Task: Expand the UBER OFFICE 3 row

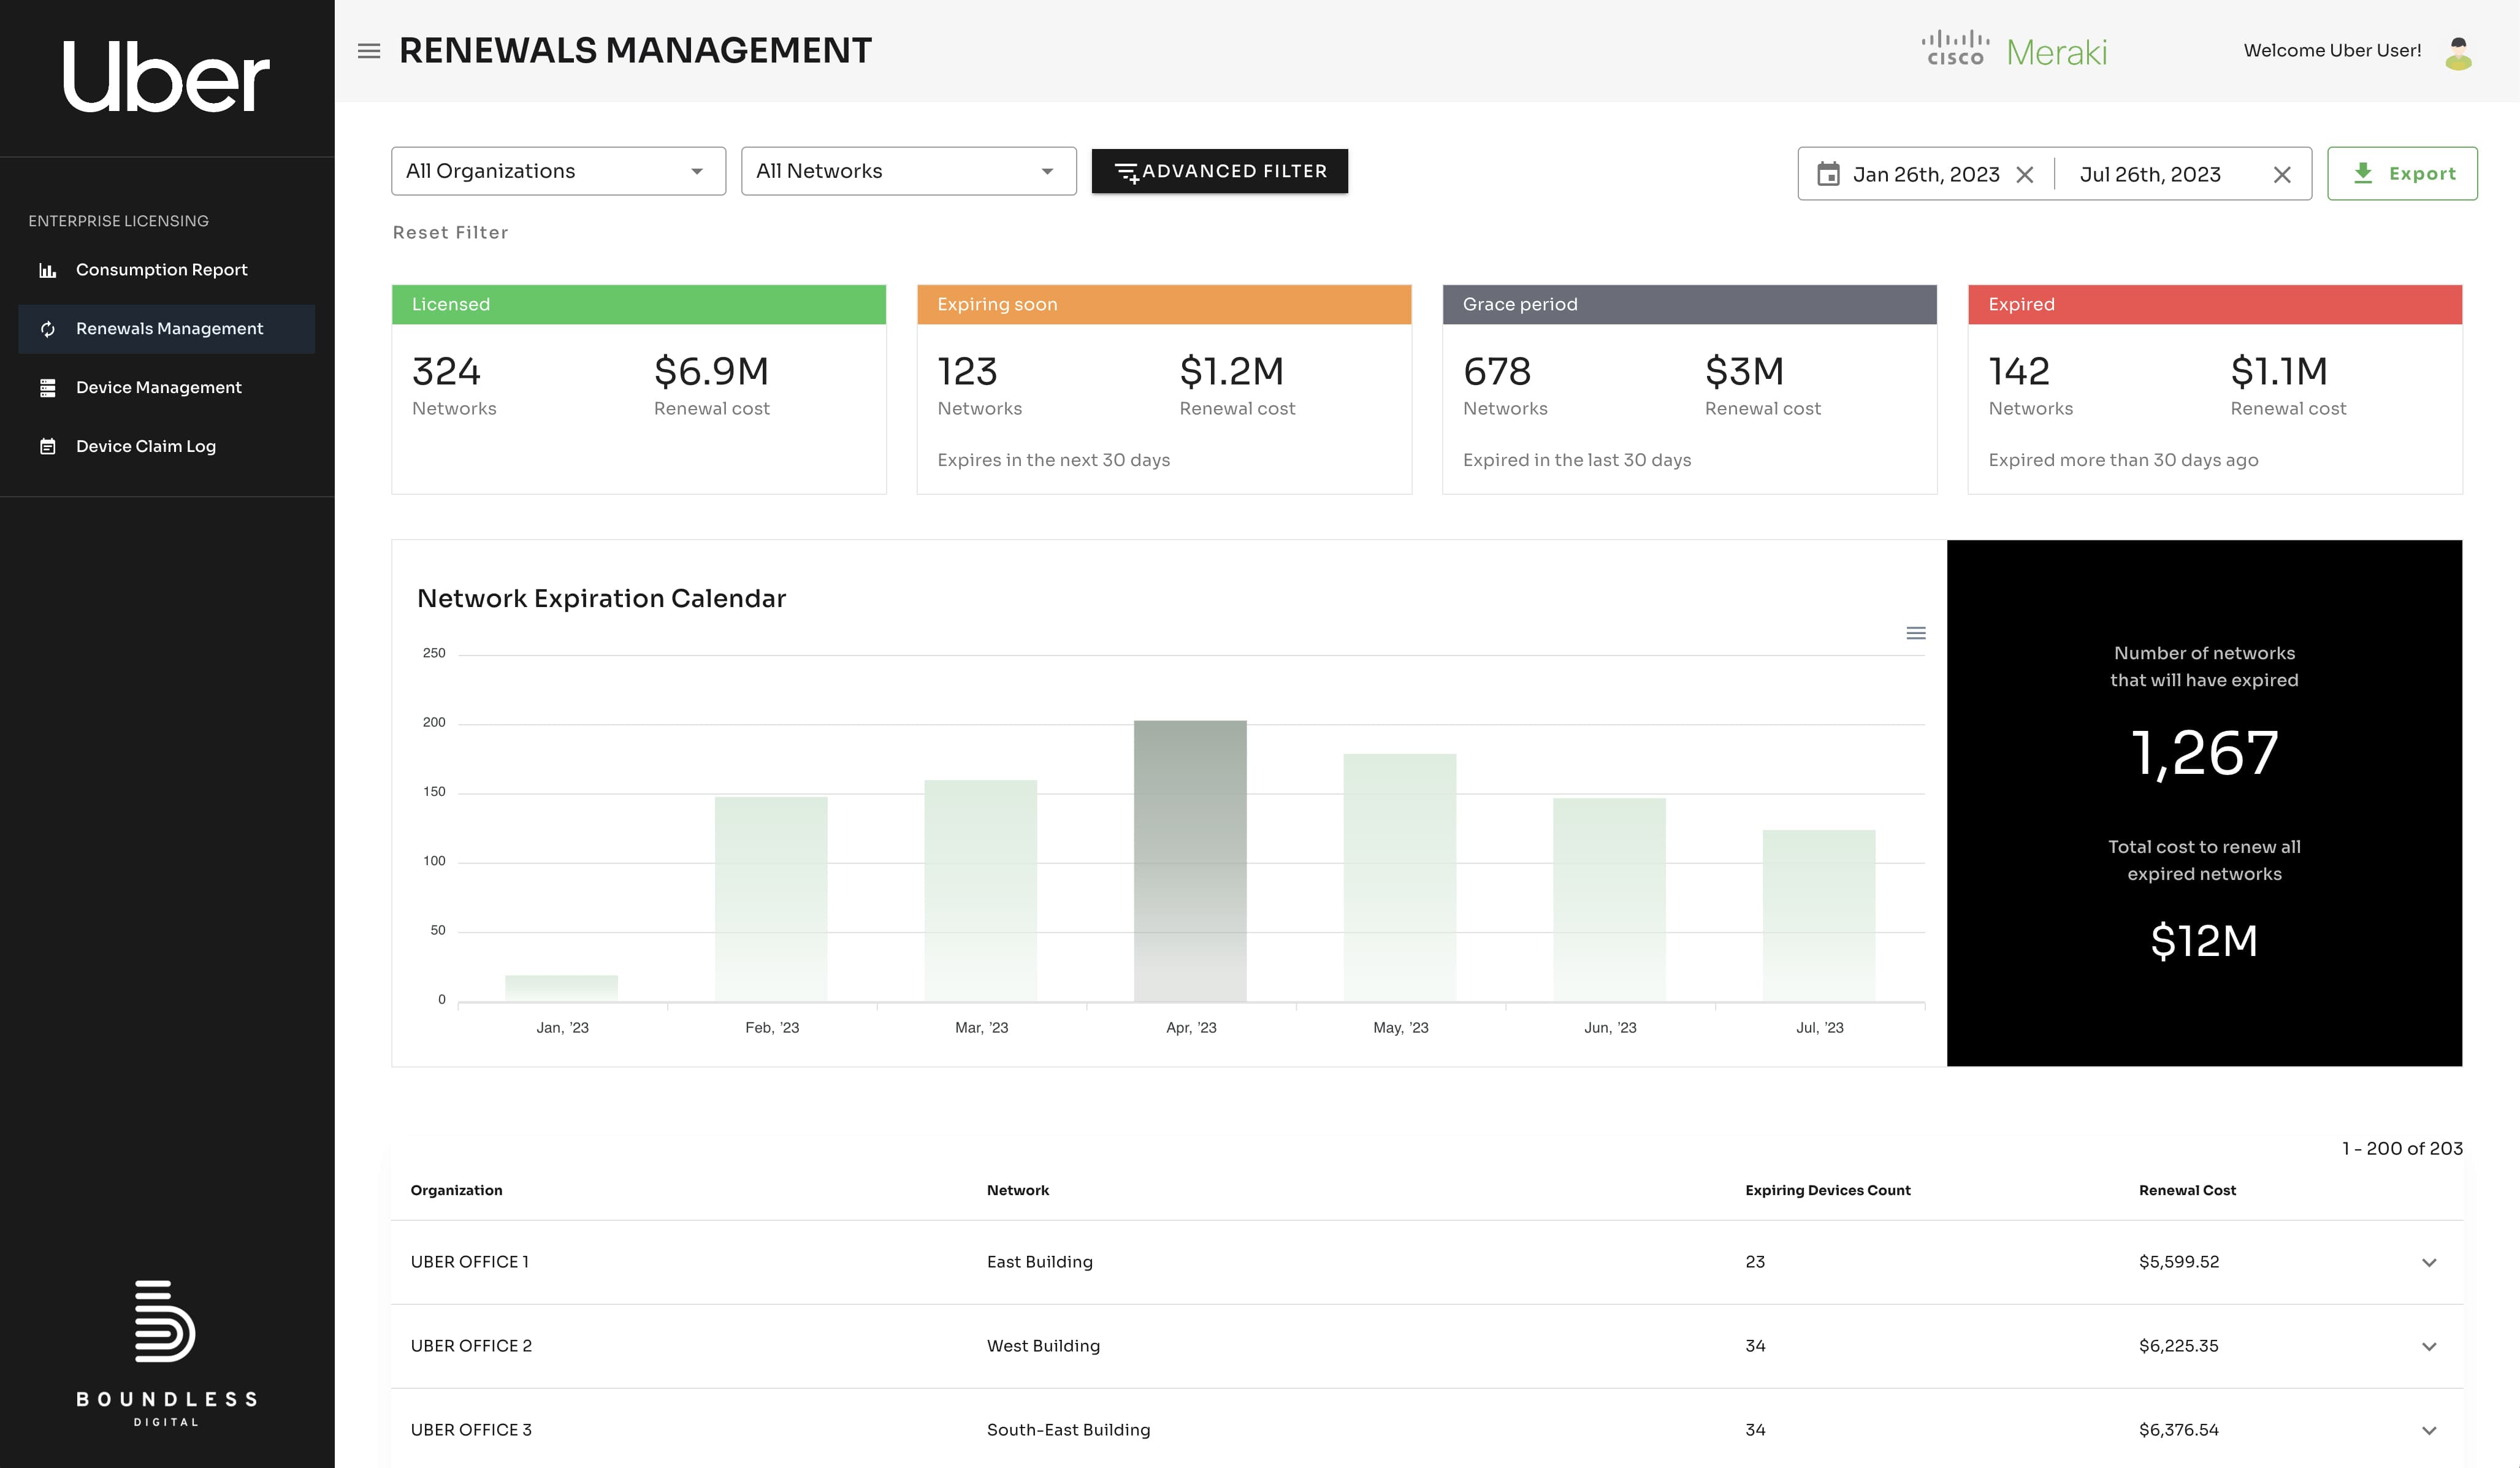Action: pos(2429,1430)
